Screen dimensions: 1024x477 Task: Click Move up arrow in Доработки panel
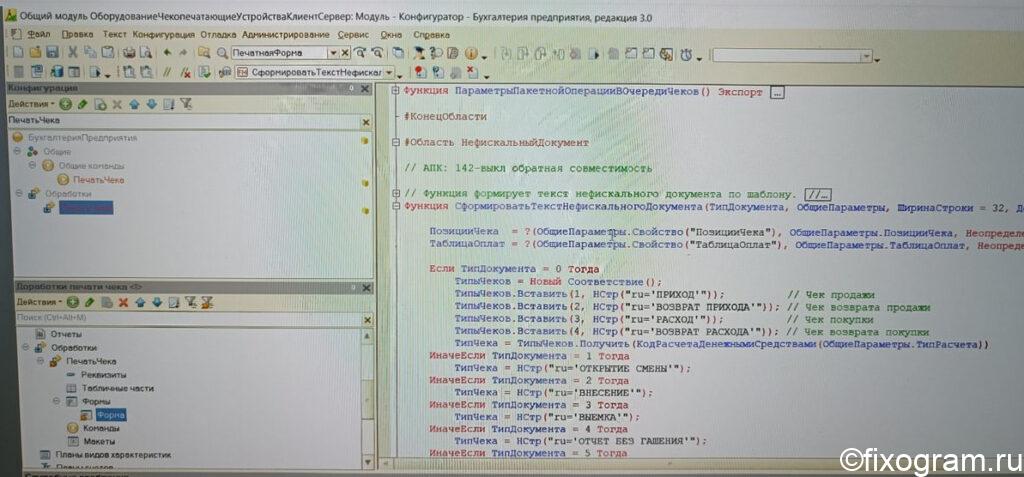pyautogui.click(x=139, y=302)
